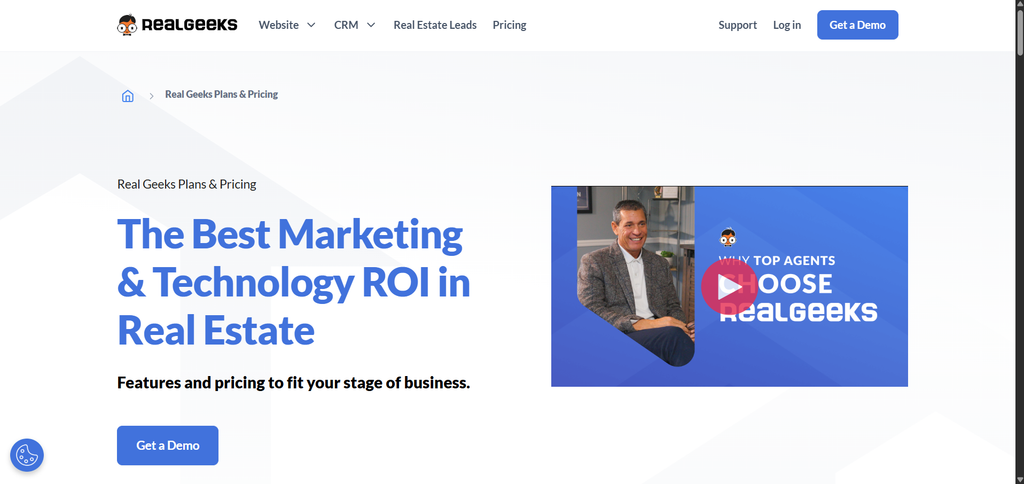Viewport: 1024px width, 484px height.
Task: Open the Support link
Action: [737, 25]
